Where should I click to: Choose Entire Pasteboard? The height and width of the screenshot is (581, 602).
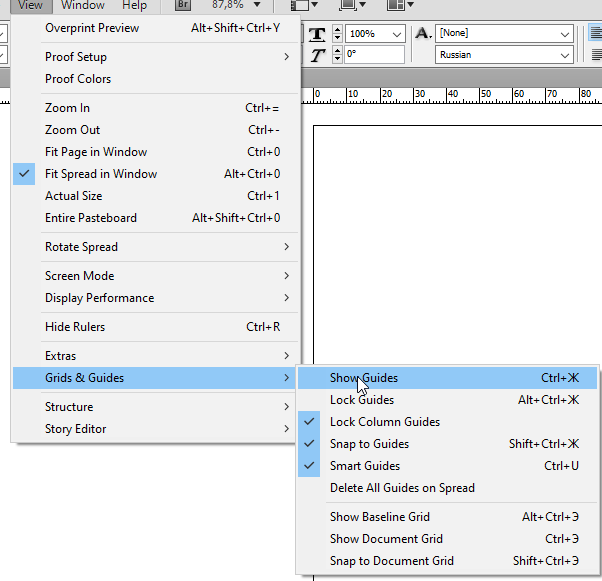coord(156,218)
